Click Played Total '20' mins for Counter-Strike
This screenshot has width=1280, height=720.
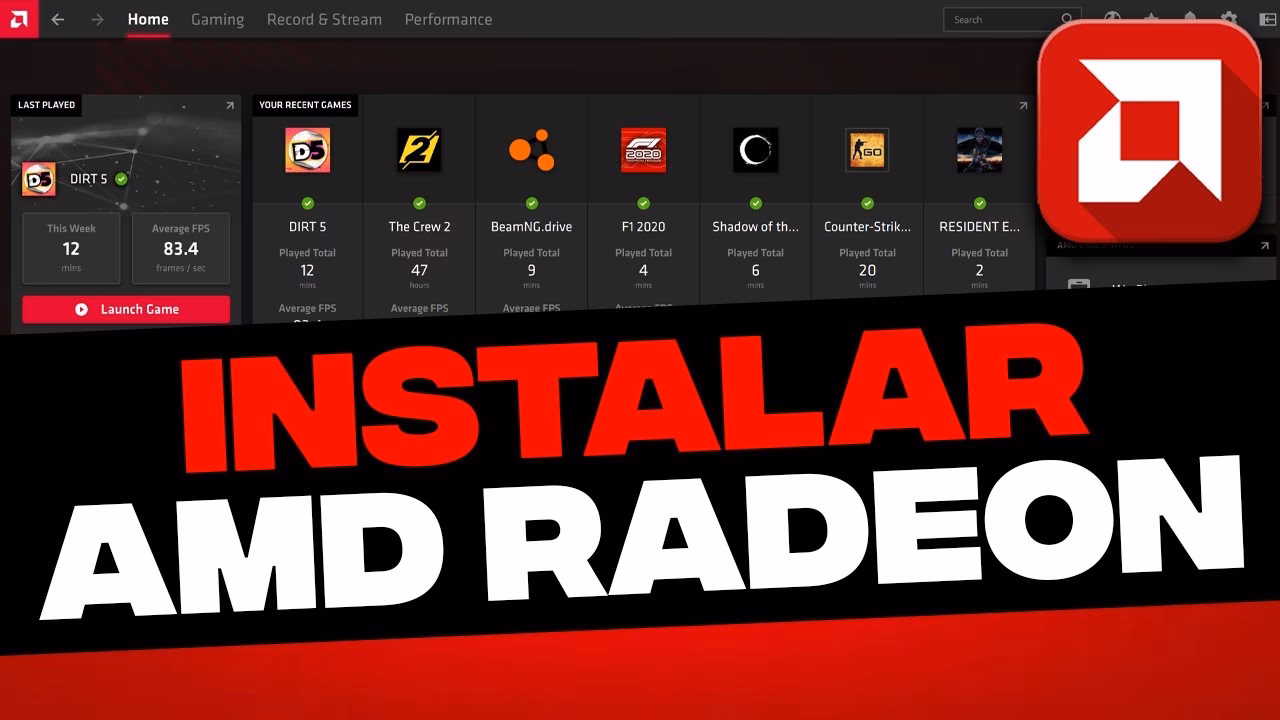click(867, 270)
